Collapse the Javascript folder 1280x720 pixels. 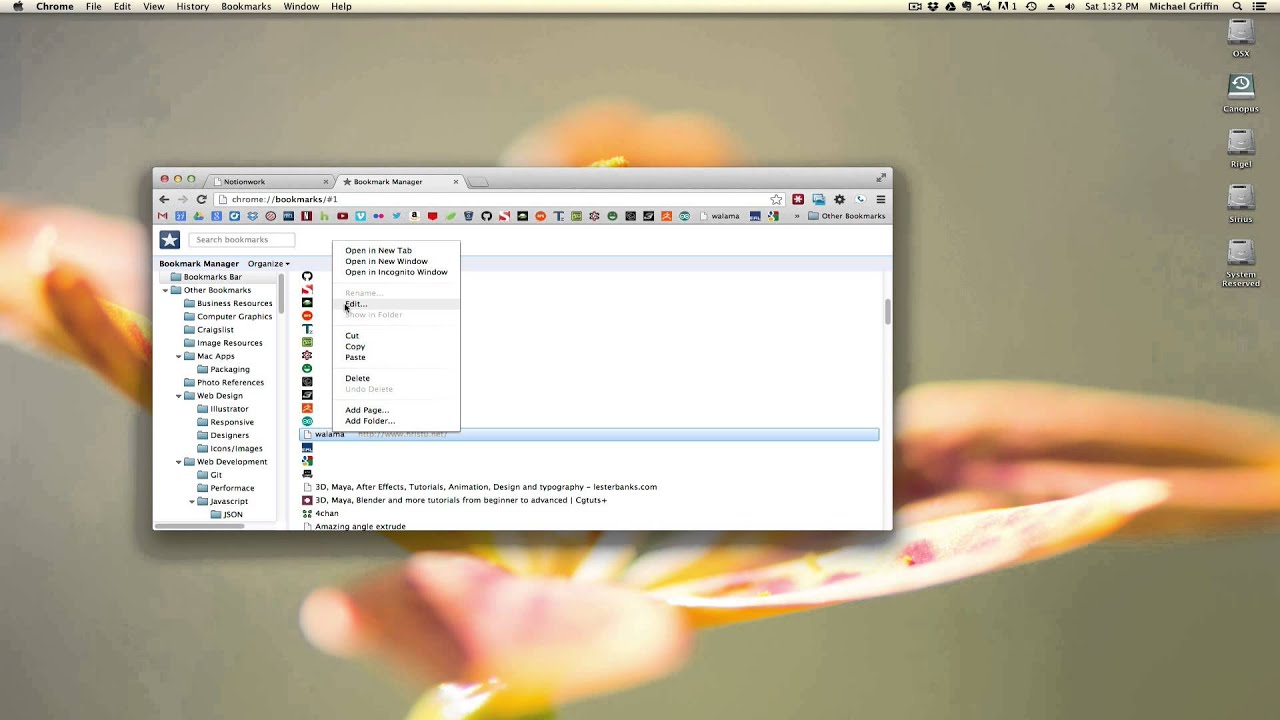click(x=192, y=501)
